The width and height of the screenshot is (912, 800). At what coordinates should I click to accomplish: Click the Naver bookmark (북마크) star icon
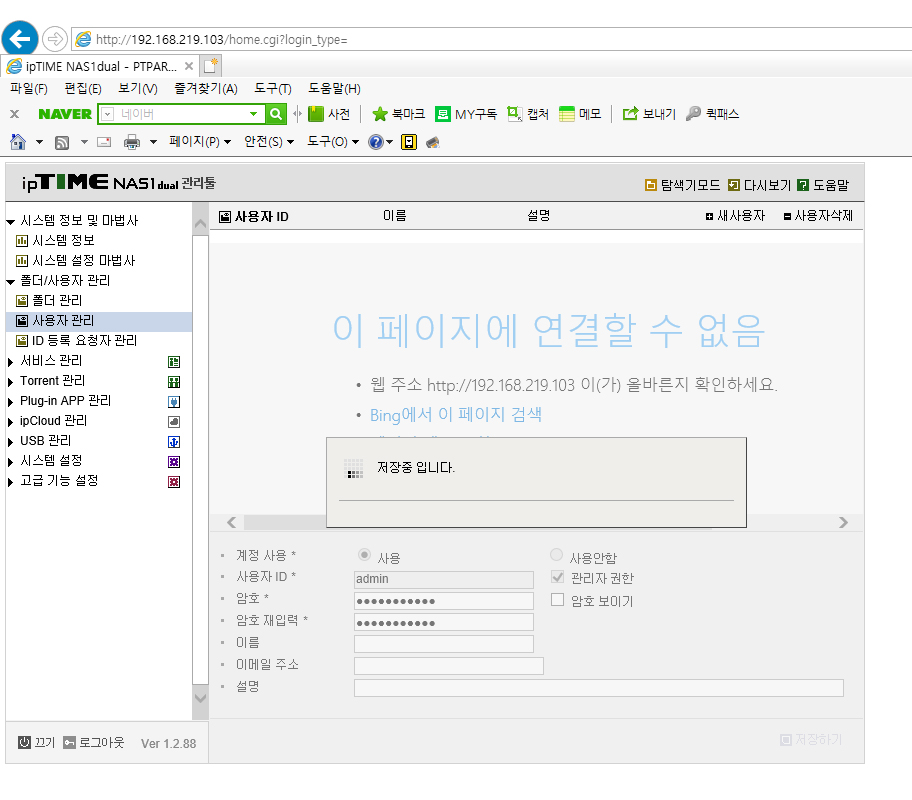(x=380, y=114)
